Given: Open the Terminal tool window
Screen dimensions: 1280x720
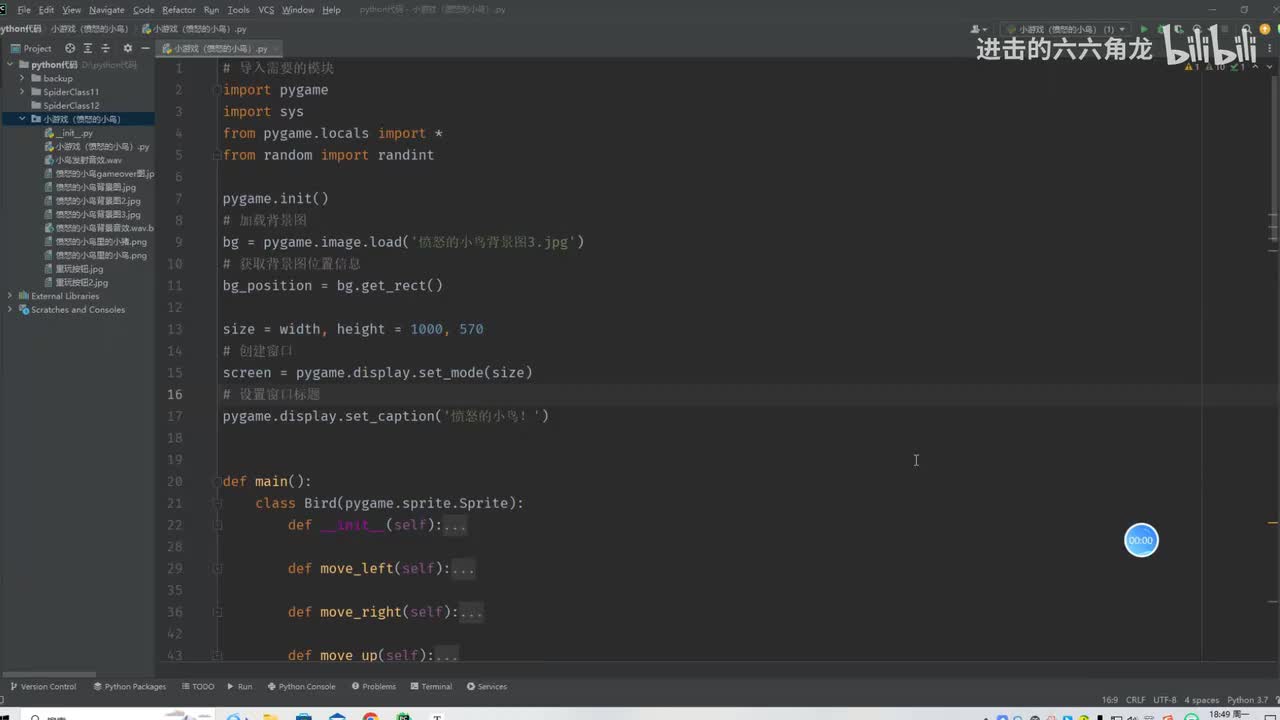Looking at the screenshot, I should [431, 687].
